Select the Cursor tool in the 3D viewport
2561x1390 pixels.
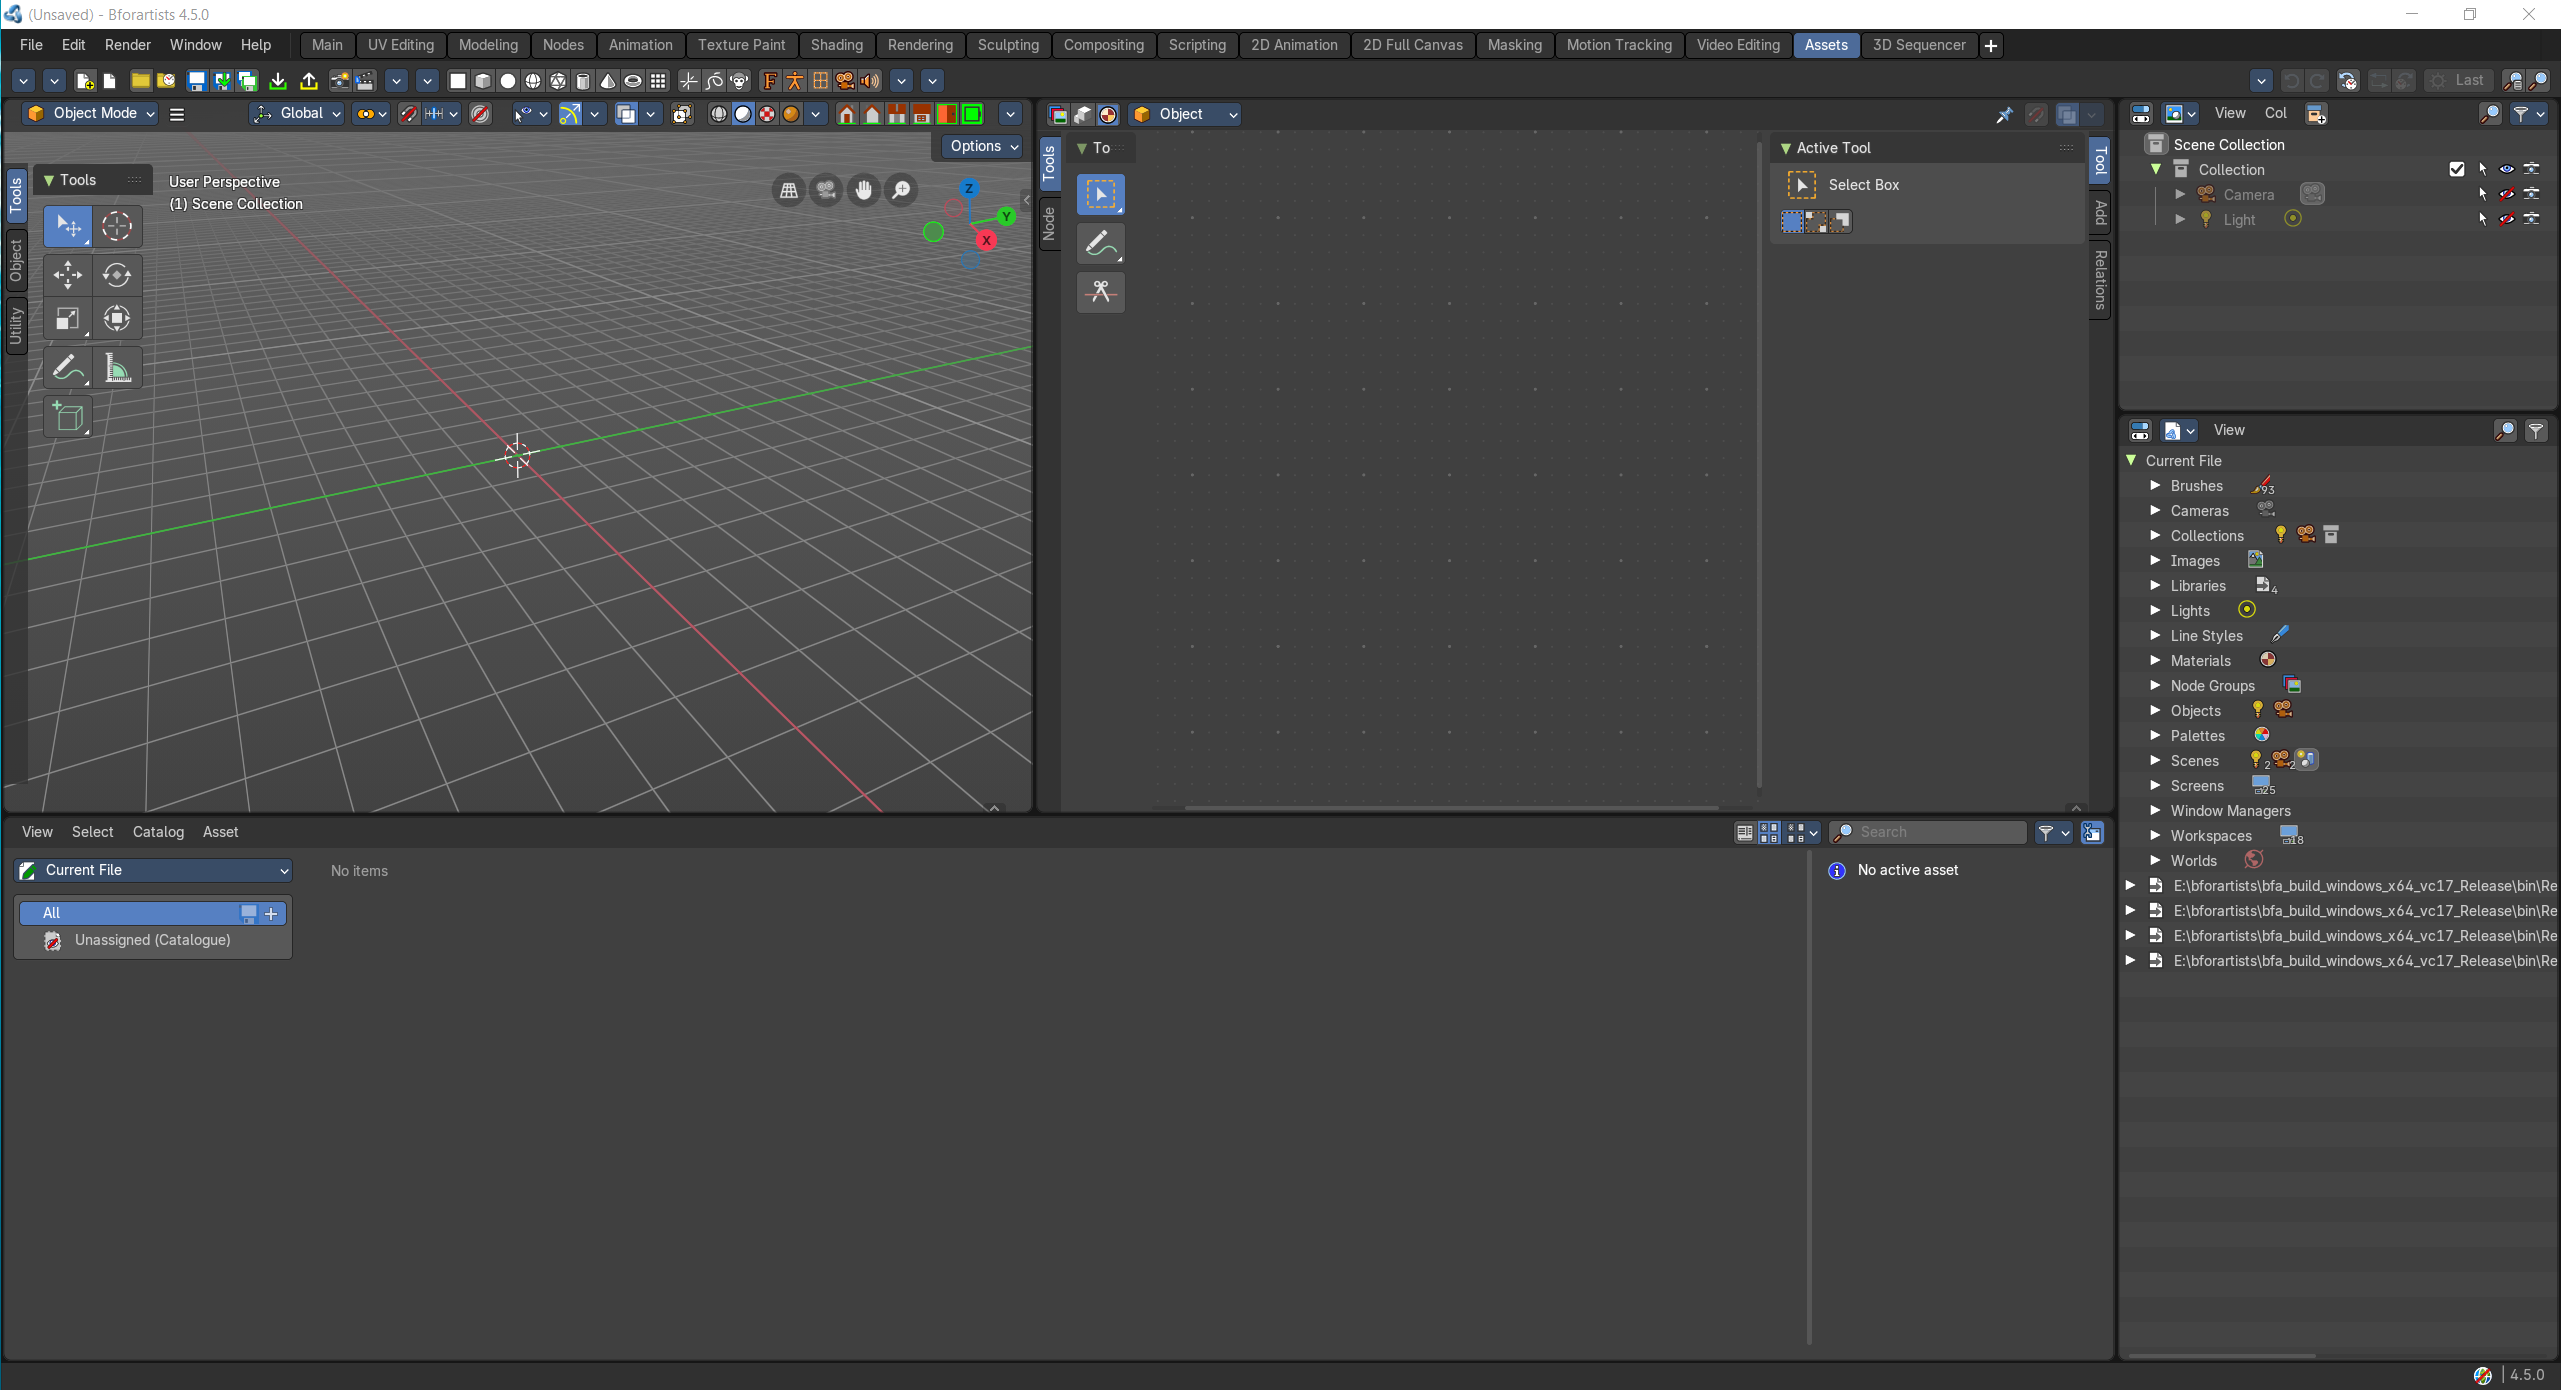coord(117,227)
